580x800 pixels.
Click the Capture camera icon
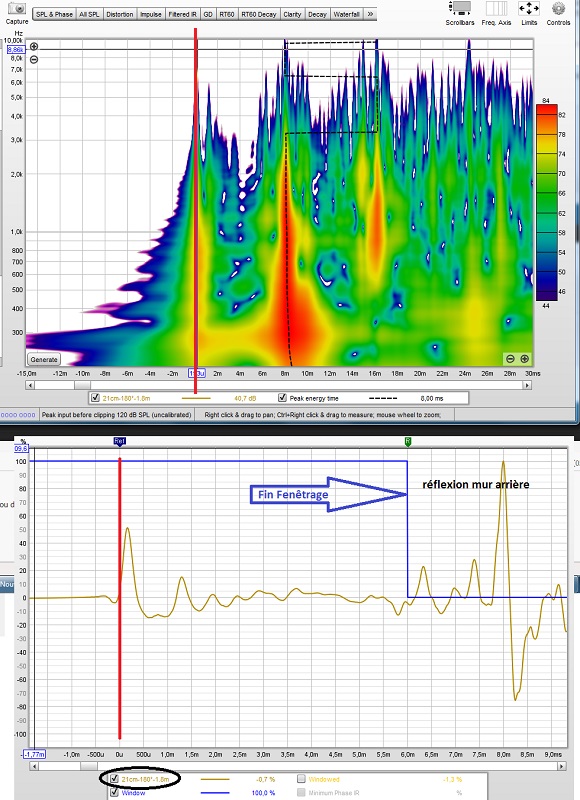point(17,8)
